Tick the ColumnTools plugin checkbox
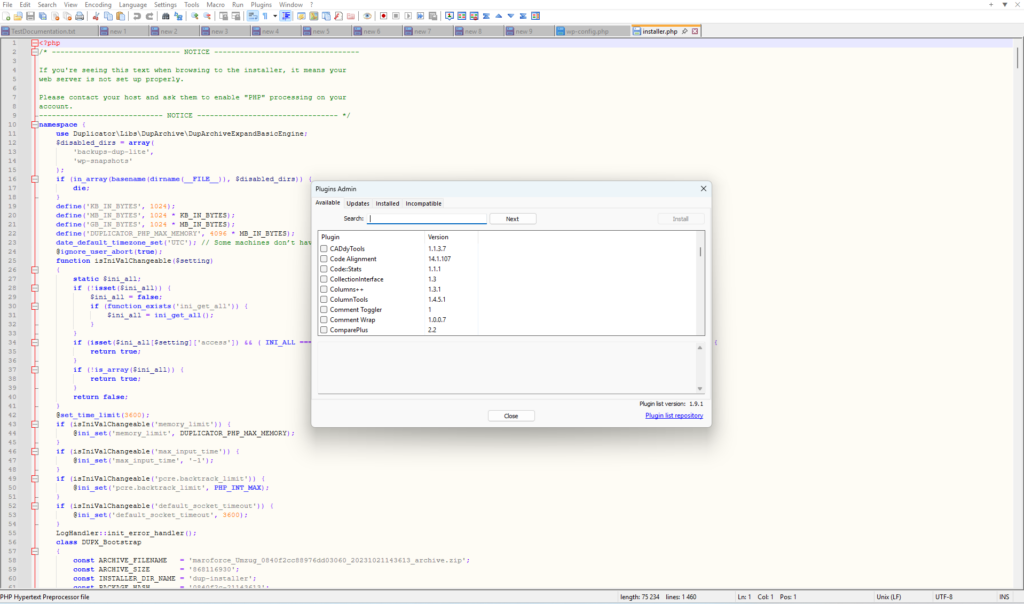The image size is (1024, 604). tap(324, 299)
